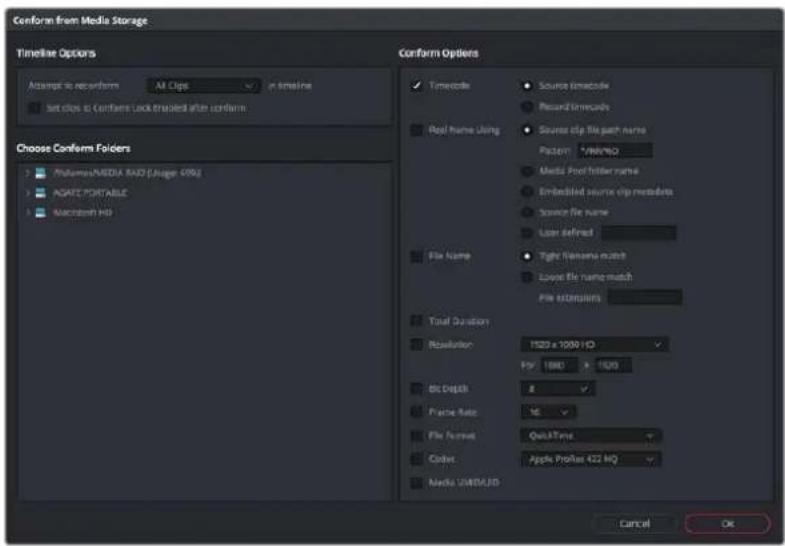Click the resolution height field
This screenshot has height=546, width=785.
[613, 365]
